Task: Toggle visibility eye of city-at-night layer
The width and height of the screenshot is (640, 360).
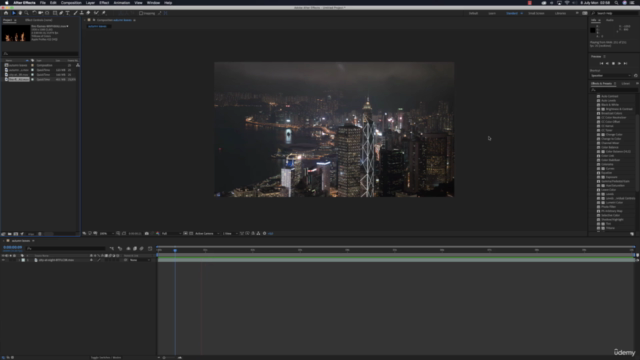Action: [3, 260]
